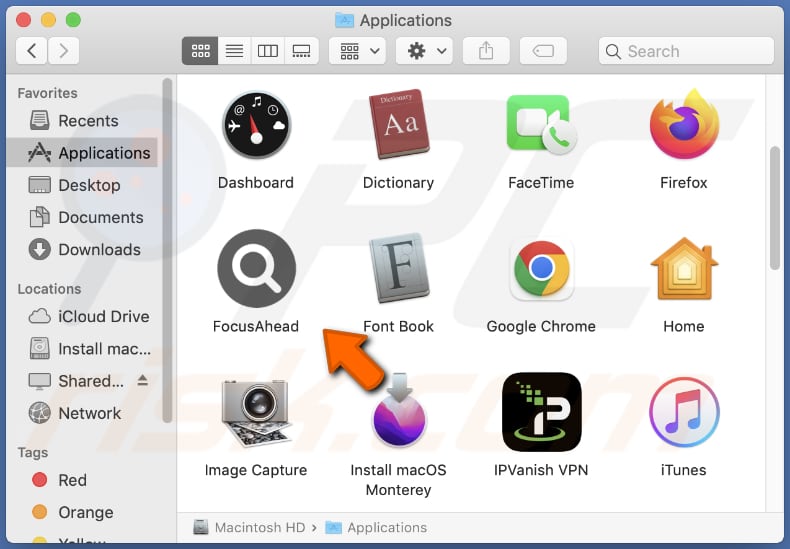Select the Orange tag
Screen dimensions: 790x549
(83, 513)
